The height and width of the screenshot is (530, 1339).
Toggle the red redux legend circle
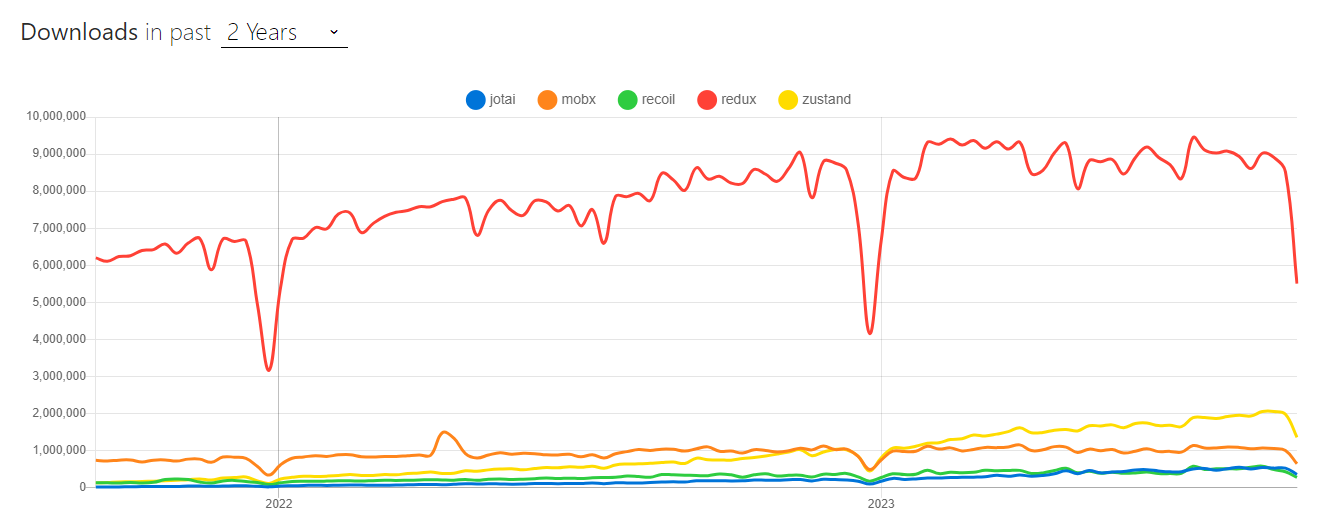(707, 99)
